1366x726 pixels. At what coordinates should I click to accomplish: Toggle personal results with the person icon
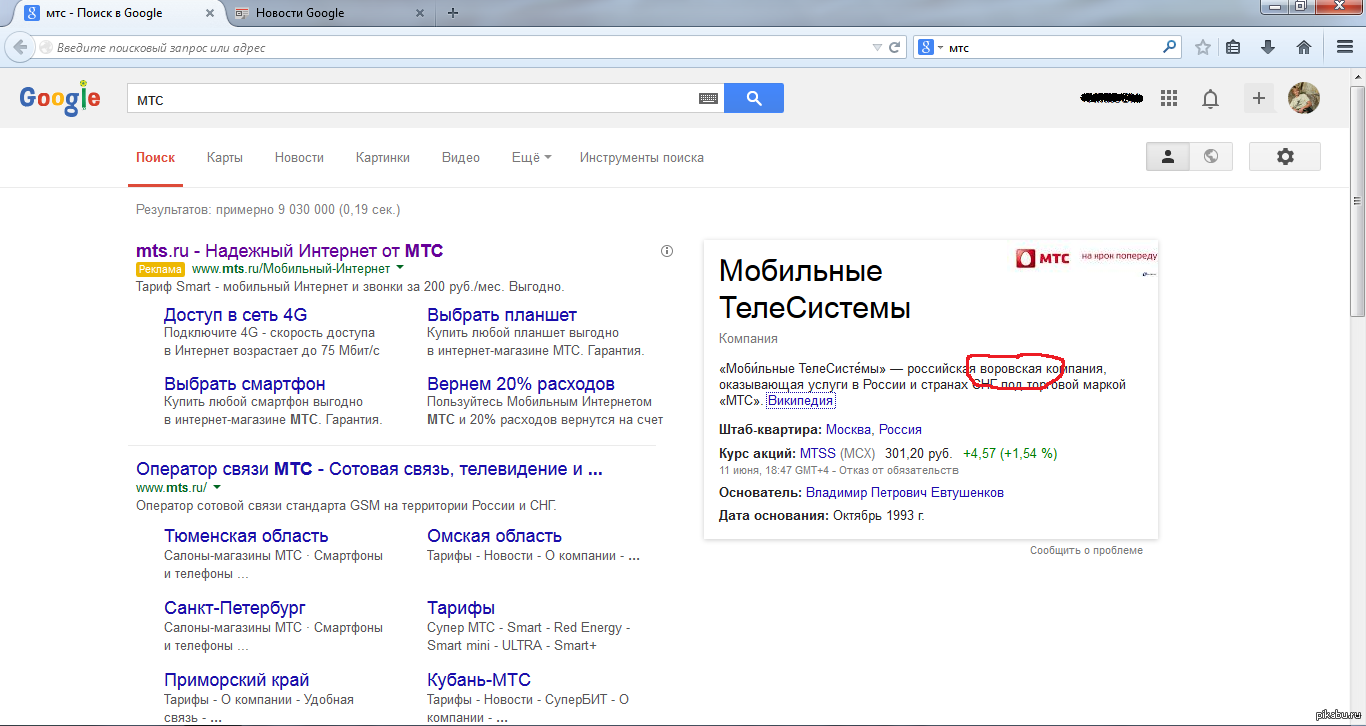coord(1167,157)
